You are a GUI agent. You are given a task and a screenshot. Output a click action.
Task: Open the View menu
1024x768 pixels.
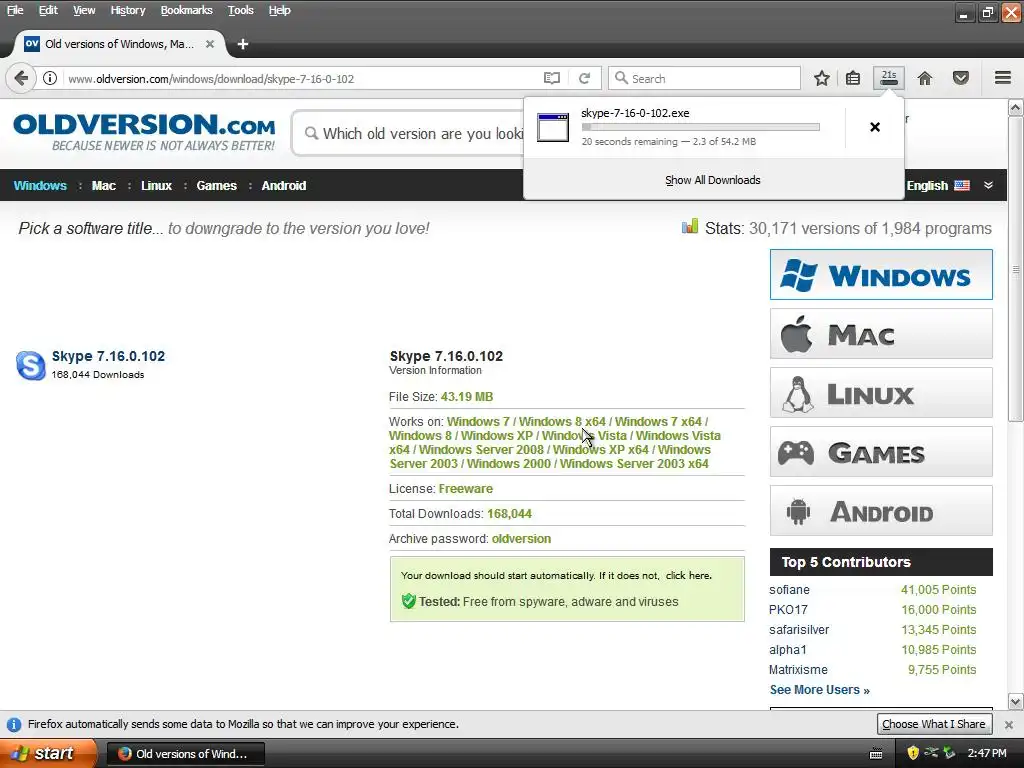[x=84, y=10]
